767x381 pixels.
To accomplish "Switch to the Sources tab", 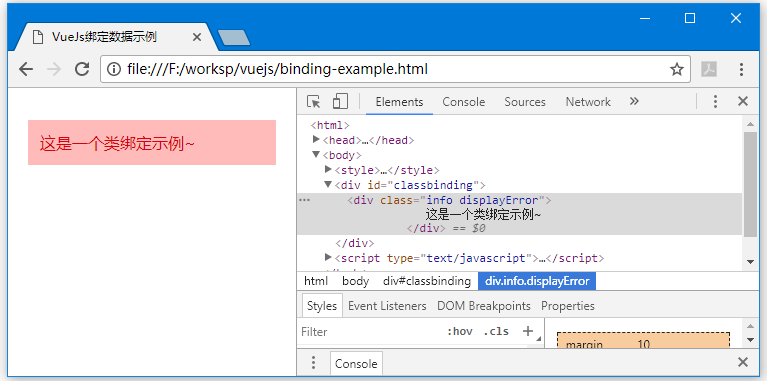I will coord(525,102).
